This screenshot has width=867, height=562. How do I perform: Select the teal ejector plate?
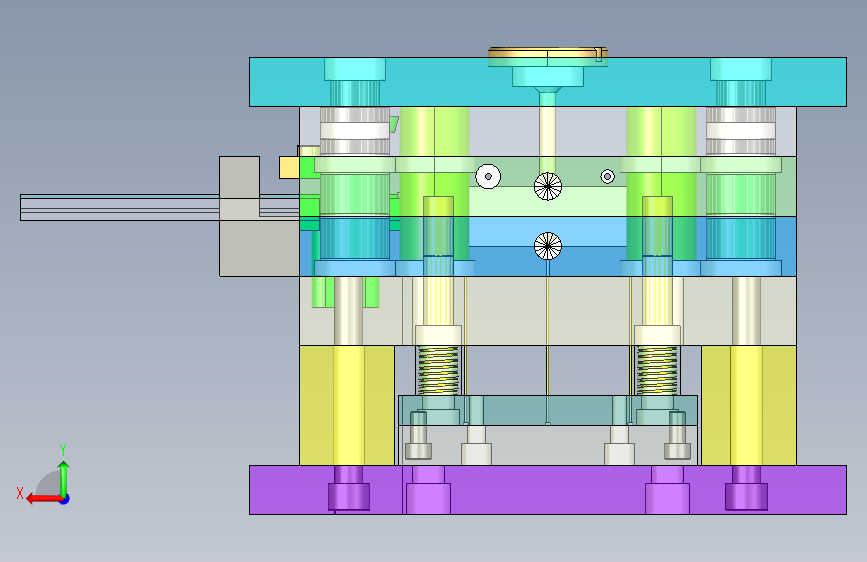click(x=547, y=410)
